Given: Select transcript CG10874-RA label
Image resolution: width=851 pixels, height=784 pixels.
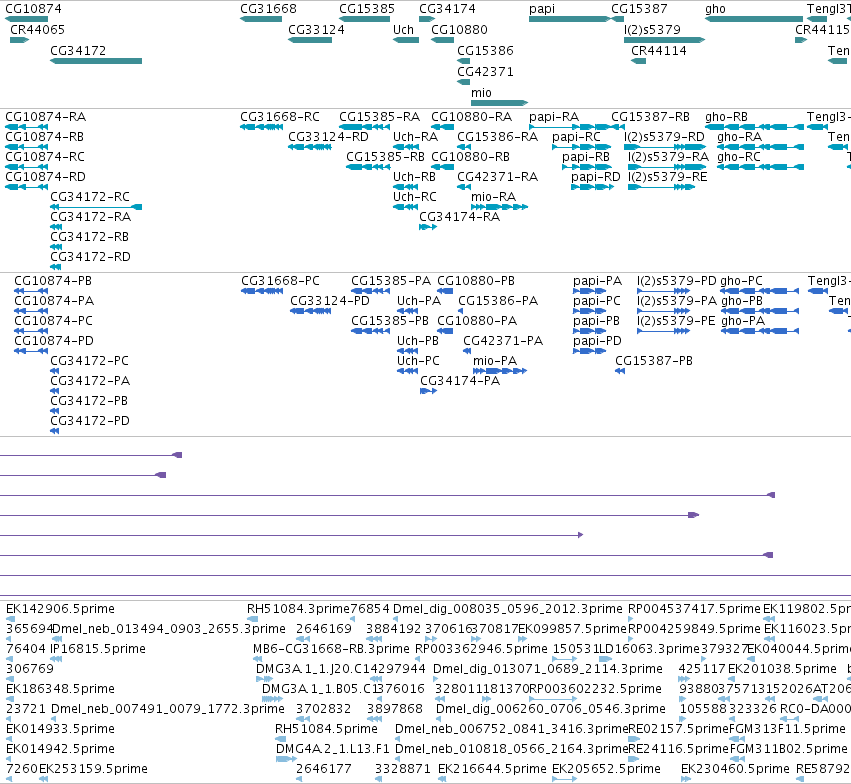Looking at the screenshot, I should click(x=46, y=117).
